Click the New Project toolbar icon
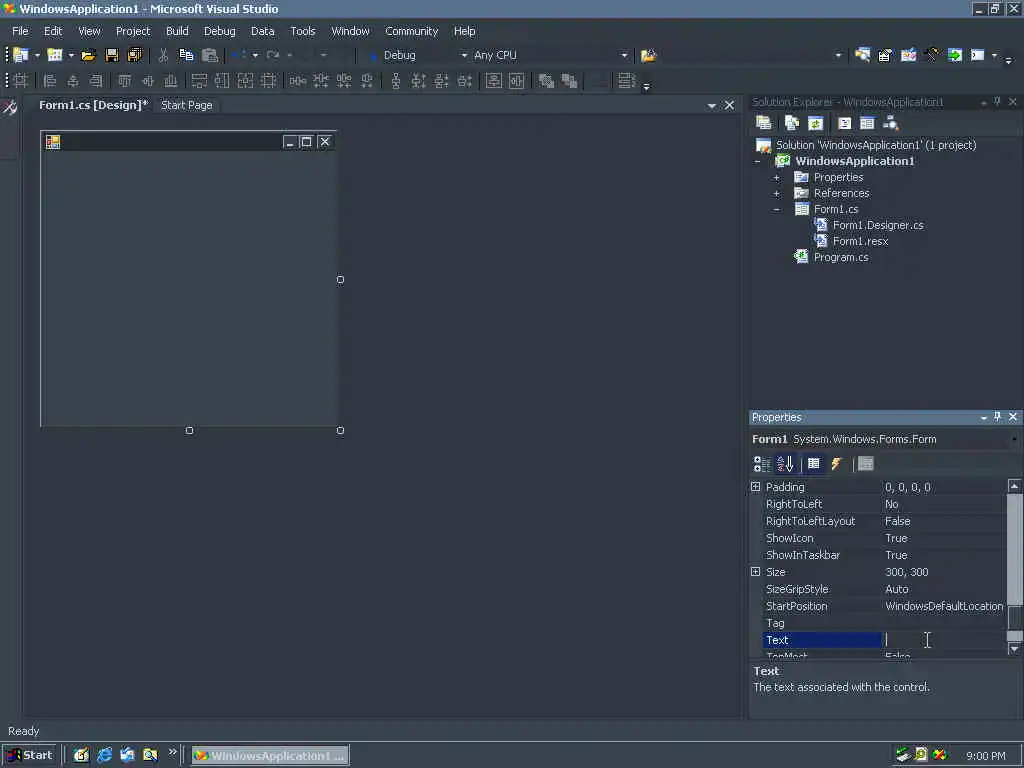Viewport: 1024px width, 768px height. pos(21,56)
